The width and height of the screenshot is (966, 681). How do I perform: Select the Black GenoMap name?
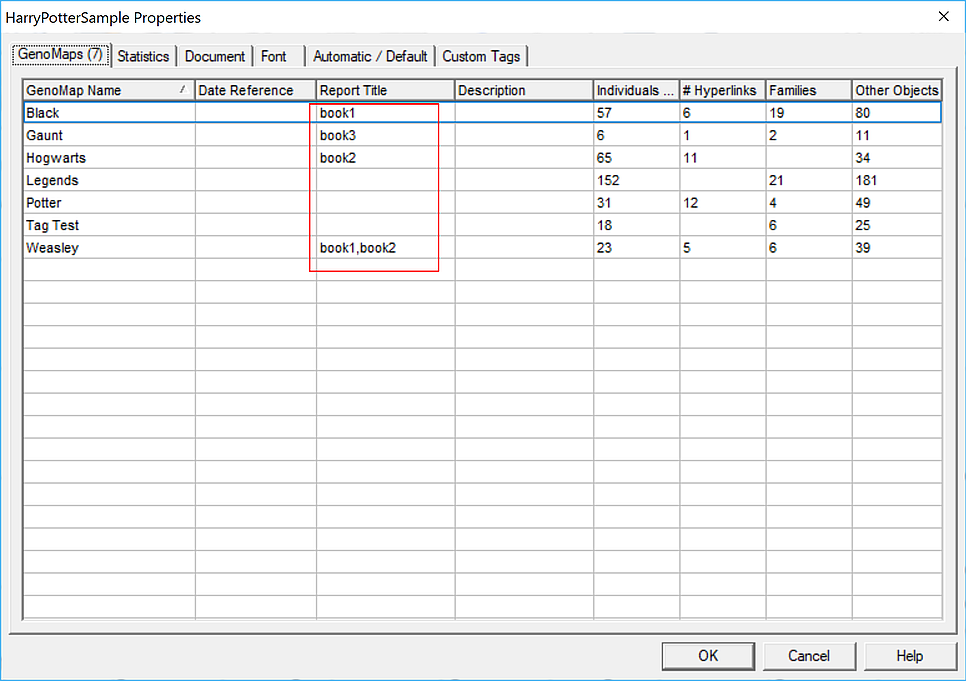click(43, 113)
